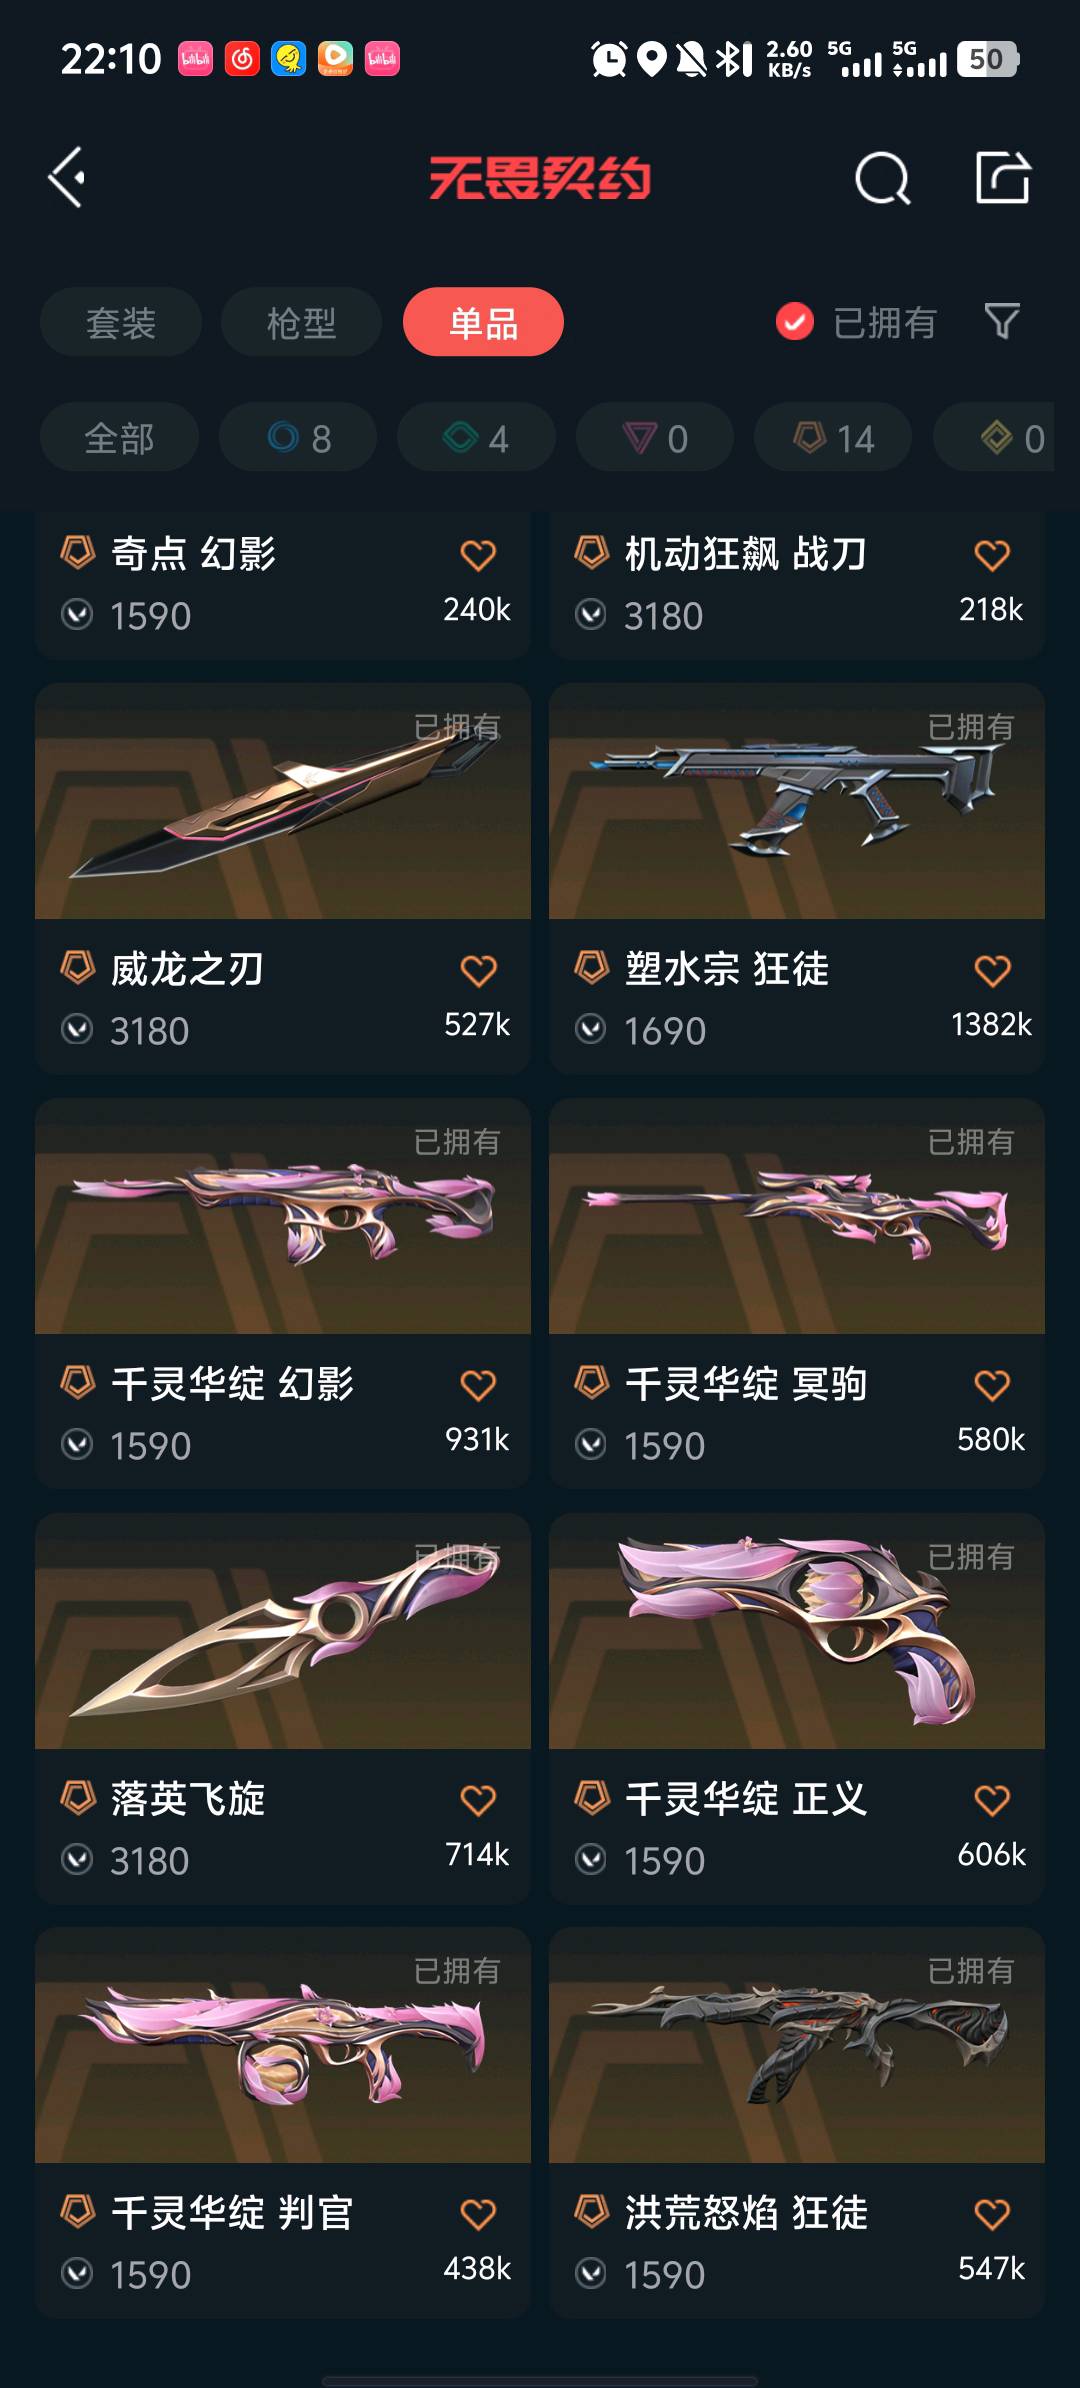
Task: Select the orange tier filter showing 14
Action: tap(833, 437)
